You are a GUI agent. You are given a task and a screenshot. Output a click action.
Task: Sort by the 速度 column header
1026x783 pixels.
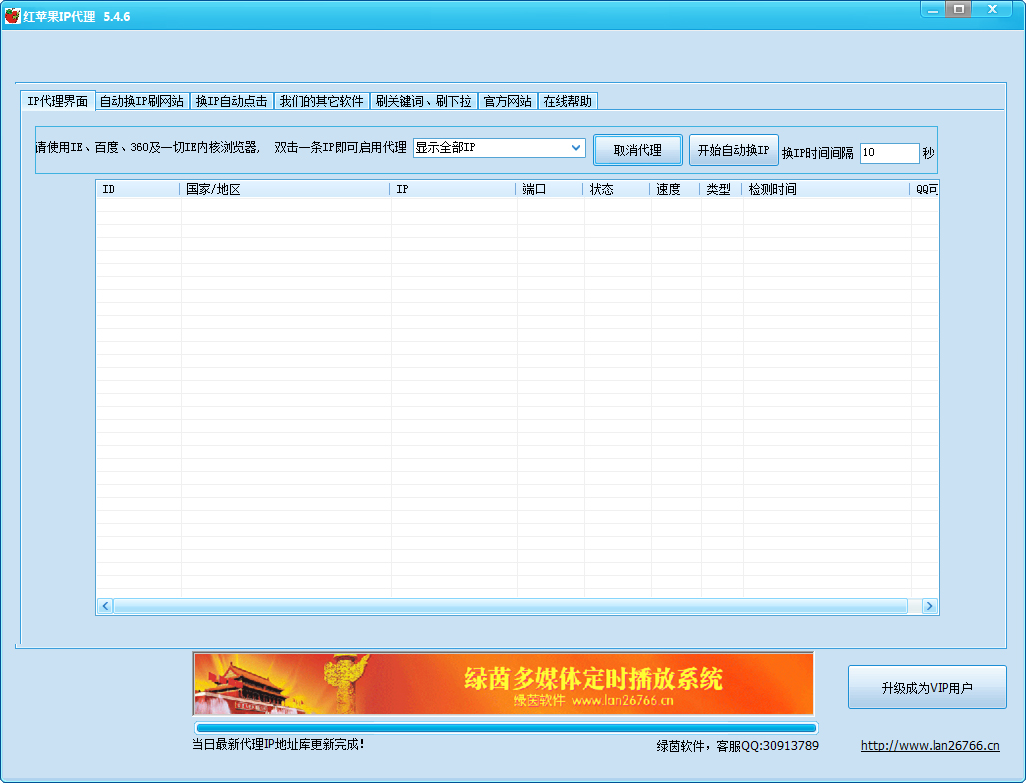tap(674, 189)
